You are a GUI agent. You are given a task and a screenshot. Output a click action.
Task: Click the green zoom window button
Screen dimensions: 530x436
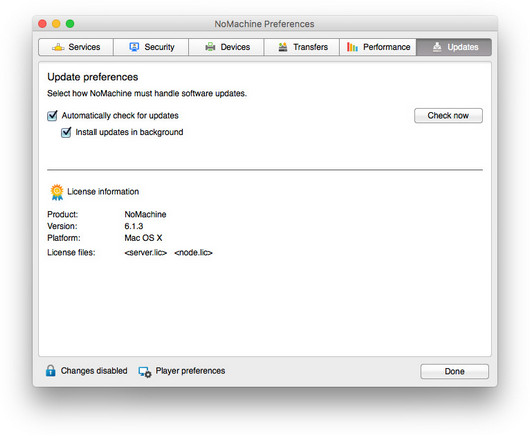pyautogui.click(x=70, y=24)
